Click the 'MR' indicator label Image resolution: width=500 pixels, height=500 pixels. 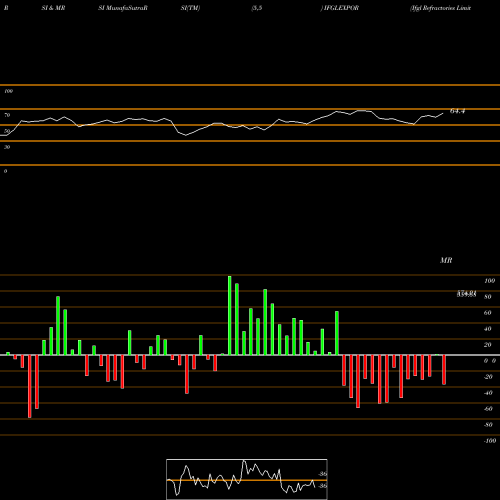(x=446, y=260)
